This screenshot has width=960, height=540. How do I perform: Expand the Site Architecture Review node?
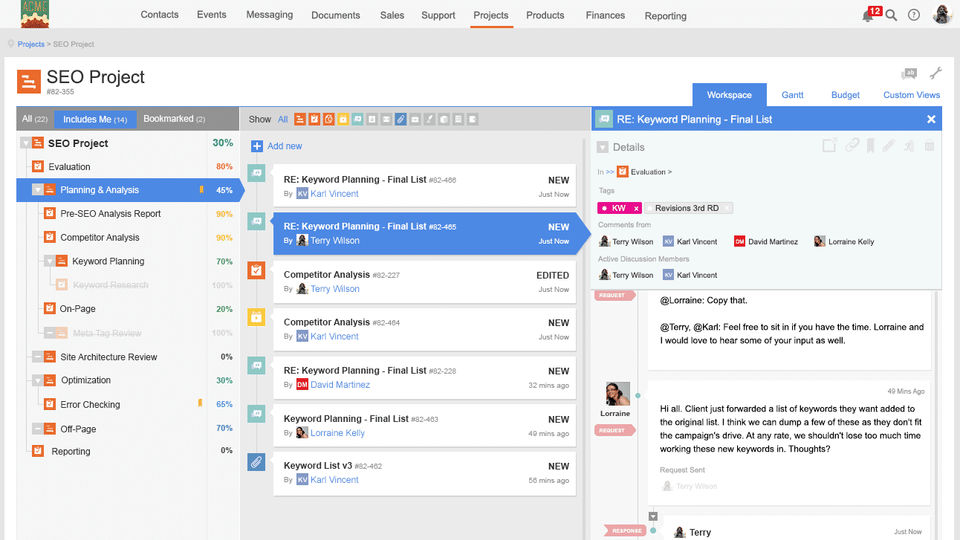(37, 357)
